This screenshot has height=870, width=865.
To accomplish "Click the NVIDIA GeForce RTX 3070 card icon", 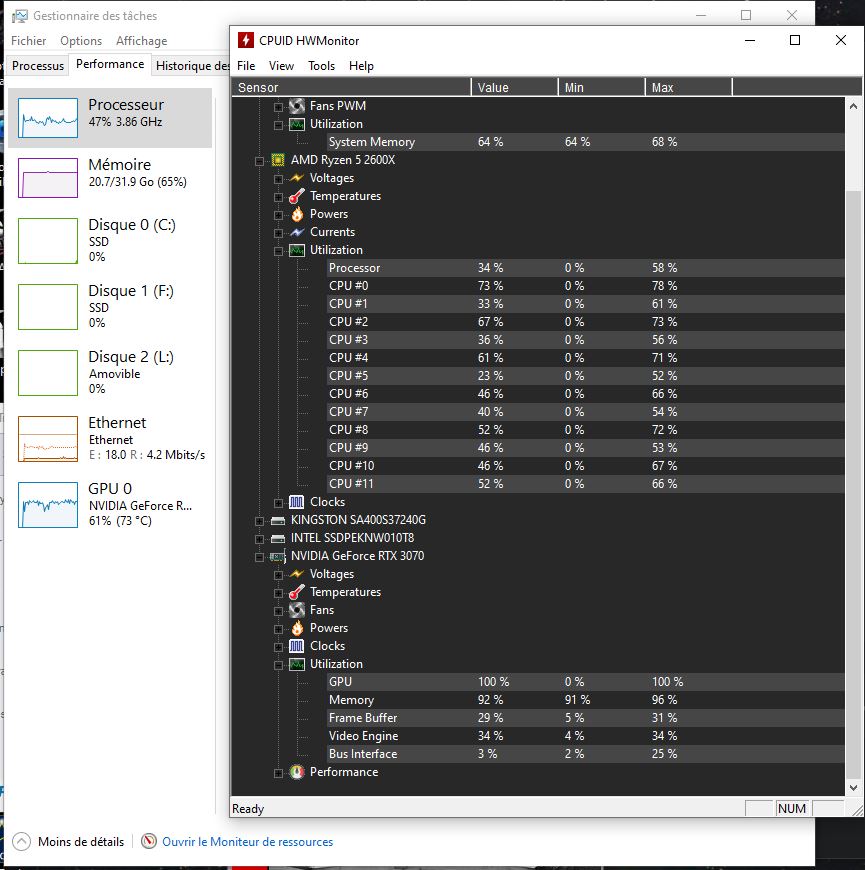I will pos(278,556).
